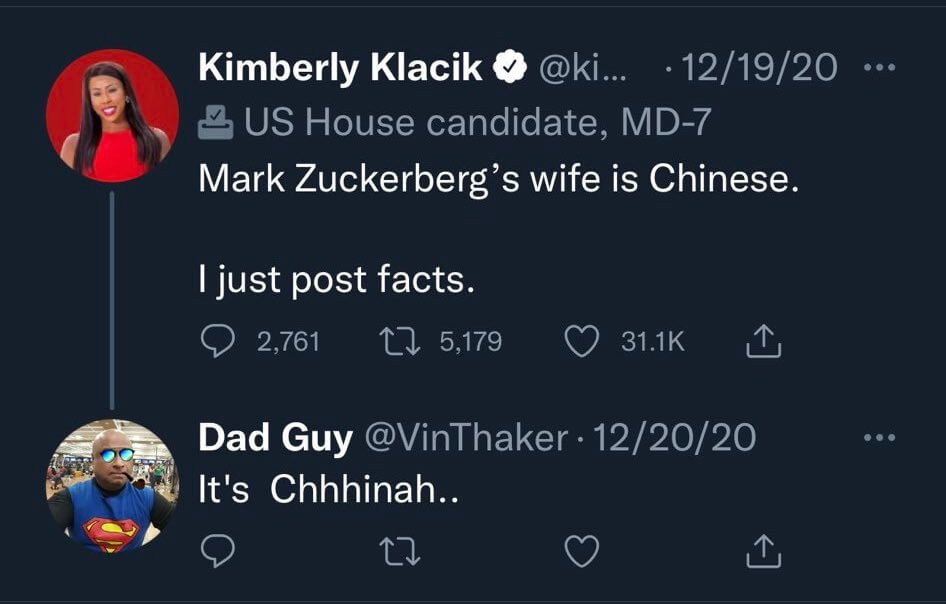This screenshot has height=604, width=946.
Task: Share Dad Guy's reply
Action: 763,549
